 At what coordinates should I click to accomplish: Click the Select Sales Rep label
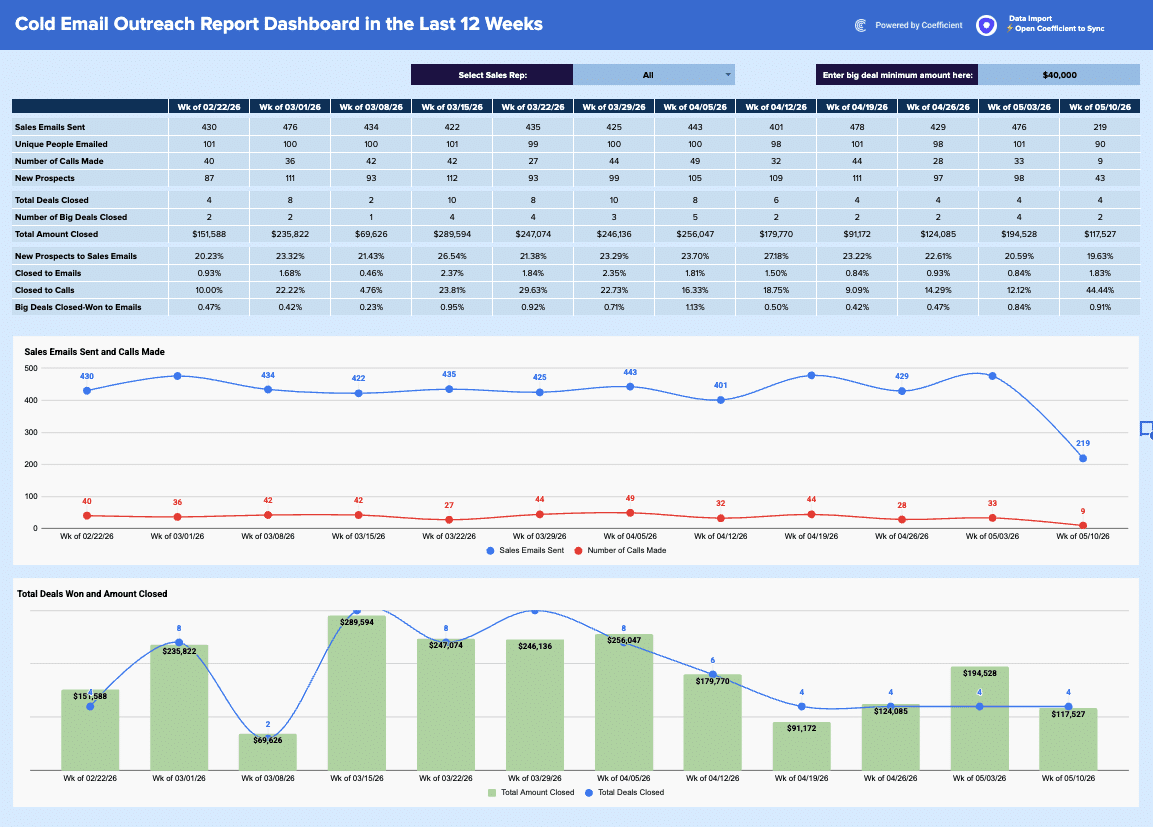(493, 75)
